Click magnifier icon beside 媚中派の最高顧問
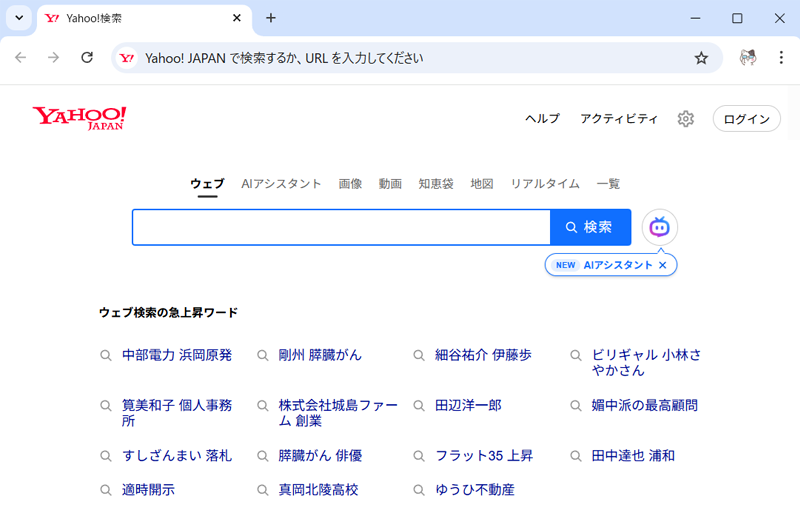The height and width of the screenshot is (522, 800). tap(576, 406)
